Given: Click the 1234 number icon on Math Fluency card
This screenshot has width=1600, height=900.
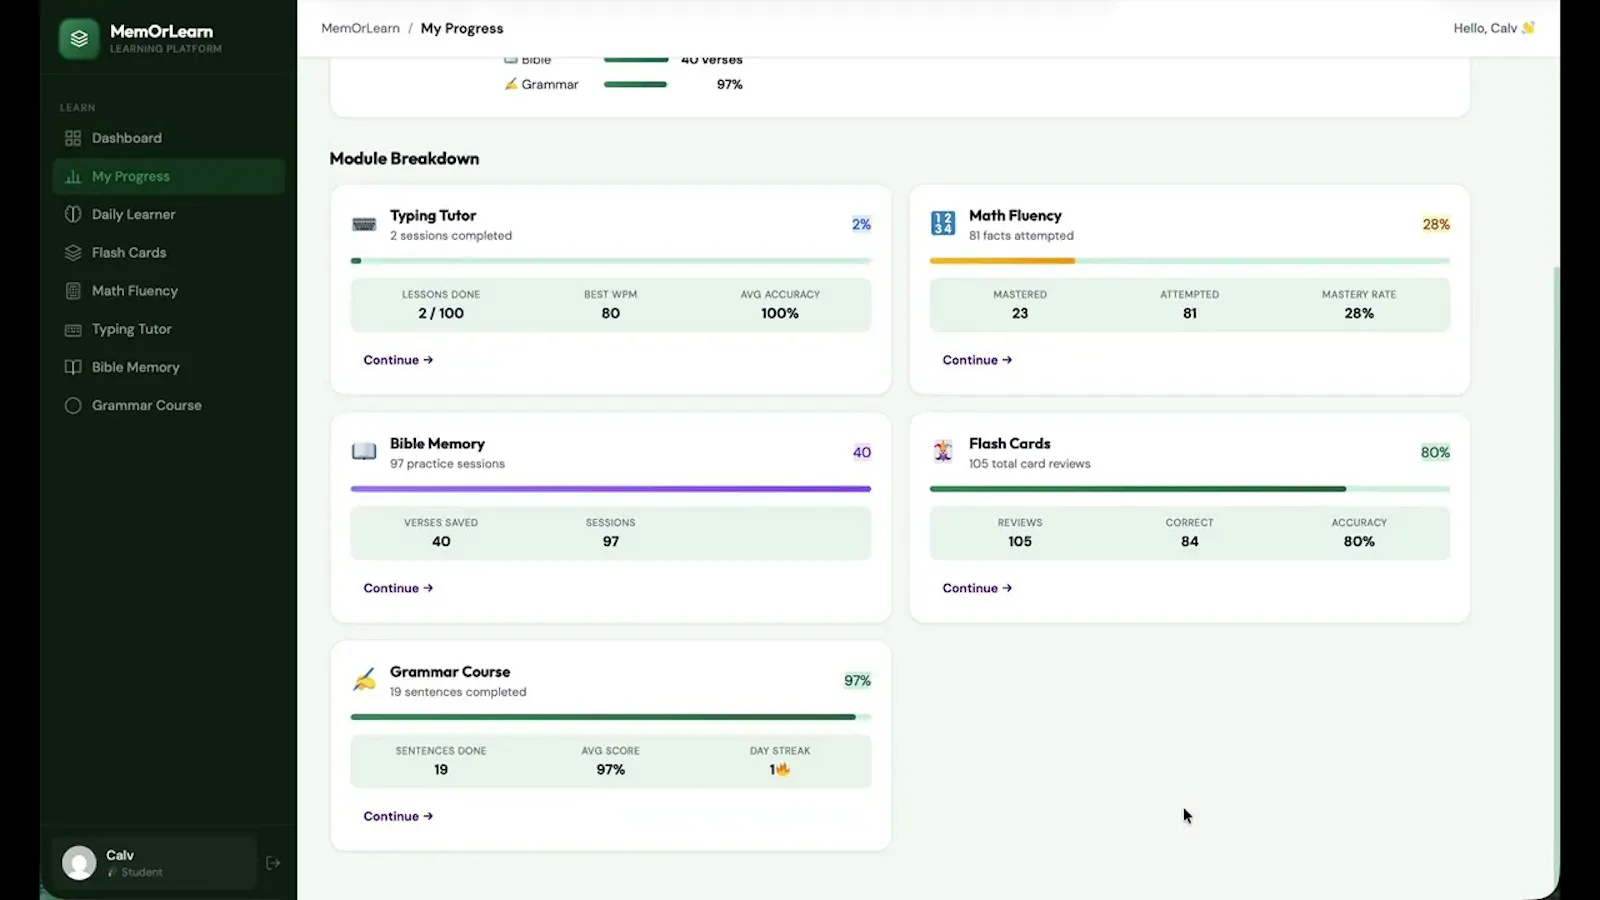Looking at the screenshot, I should pos(943,223).
